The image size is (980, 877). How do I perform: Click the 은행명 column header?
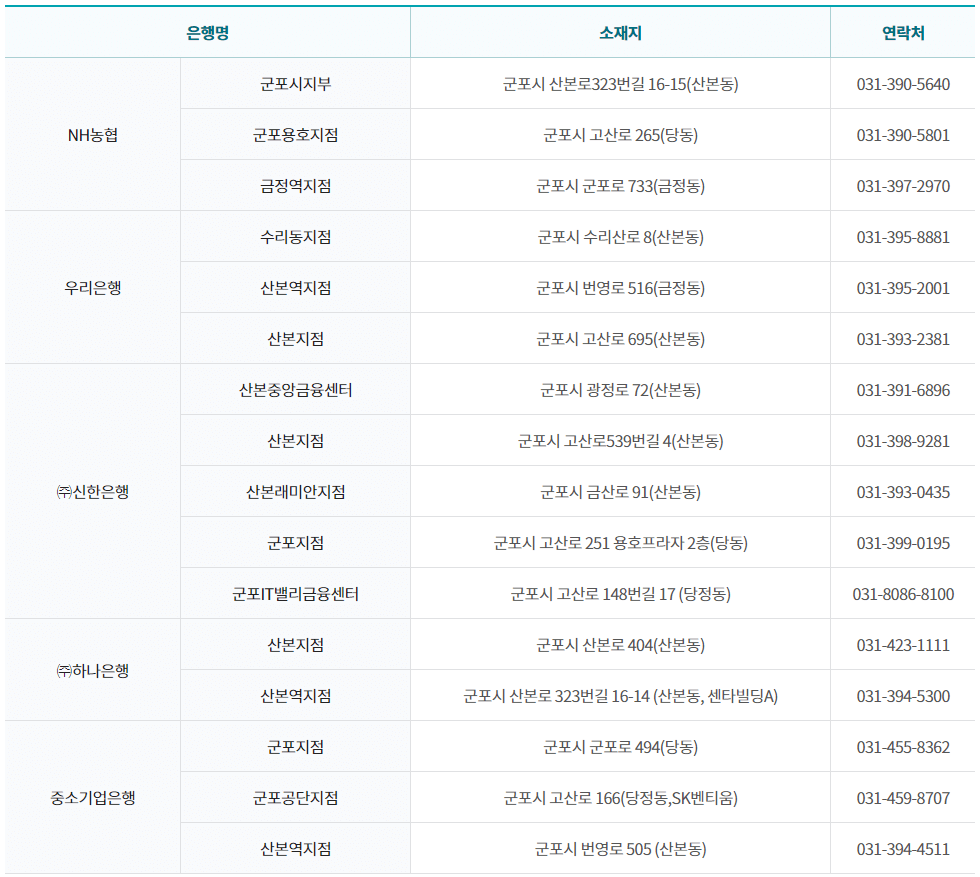click(207, 31)
